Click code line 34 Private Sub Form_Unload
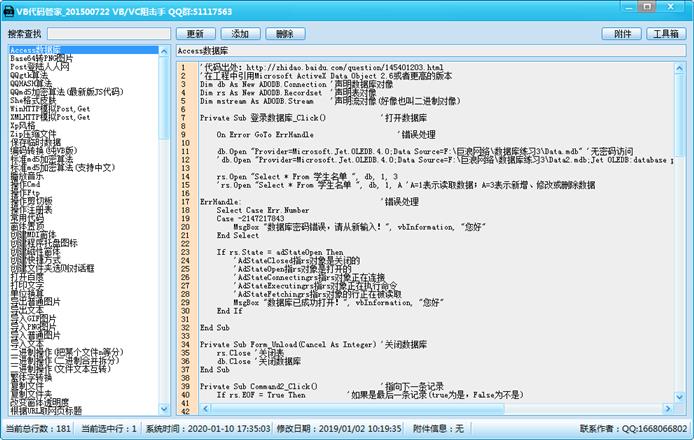The image size is (694, 440). pos(288,345)
